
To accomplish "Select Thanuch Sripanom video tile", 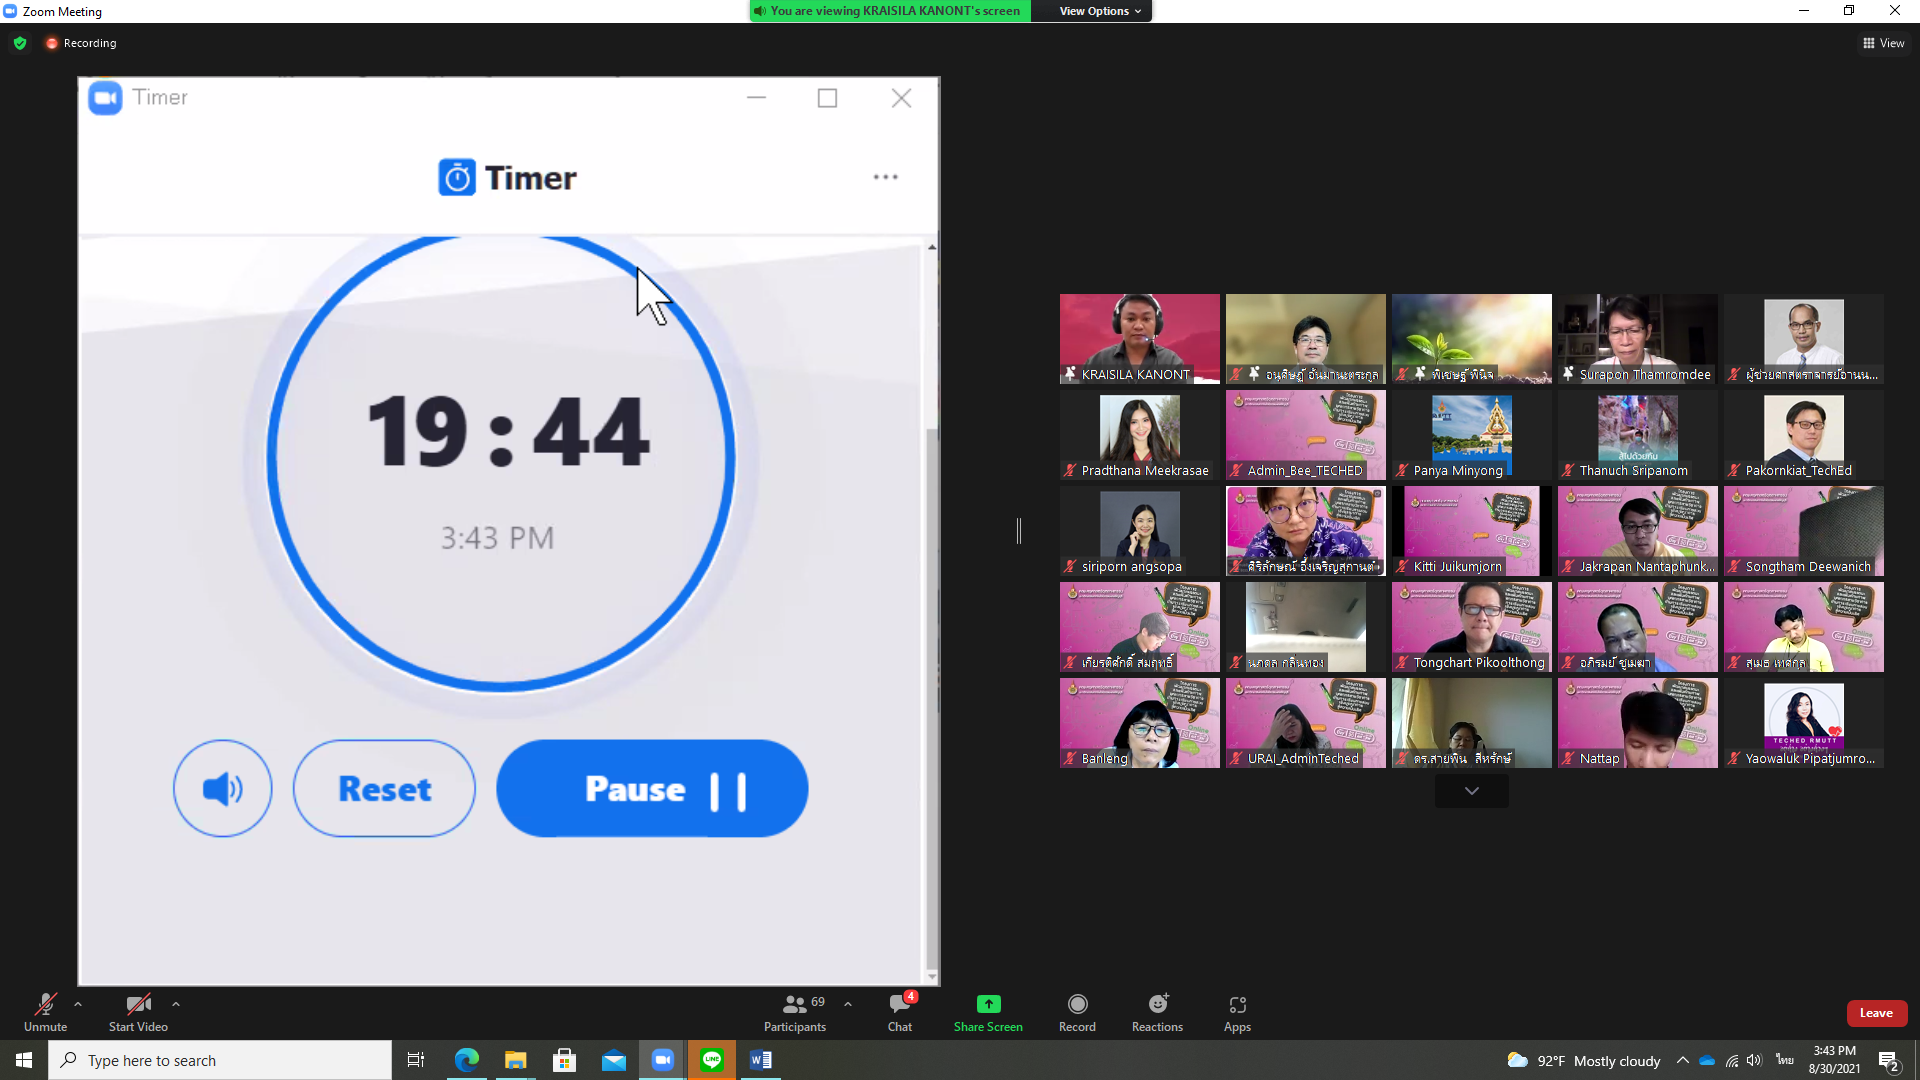I will pyautogui.click(x=1637, y=434).
